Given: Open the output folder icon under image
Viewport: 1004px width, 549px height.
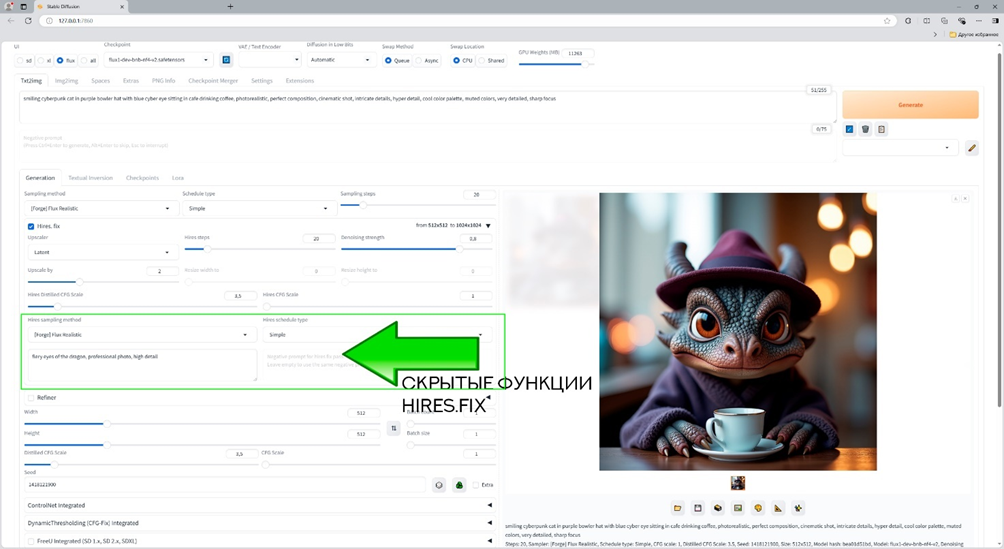Looking at the screenshot, I should click(677, 508).
